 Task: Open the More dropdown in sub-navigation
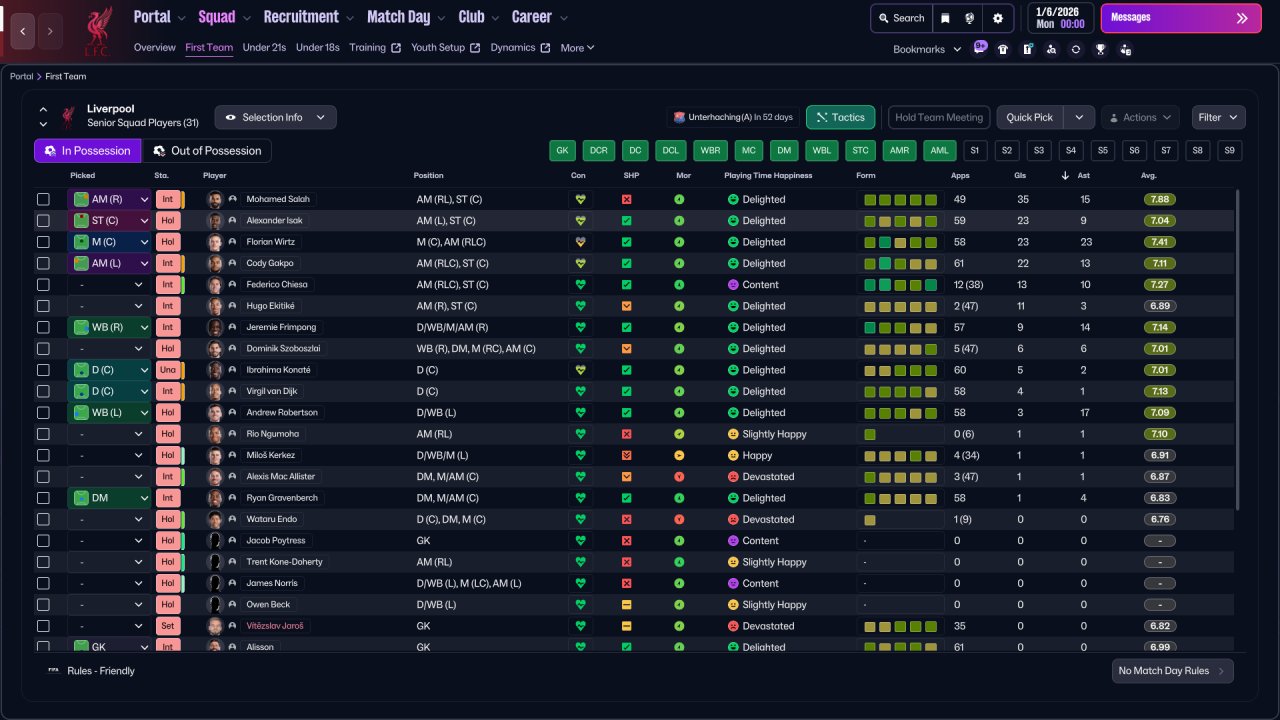tap(578, 47)
